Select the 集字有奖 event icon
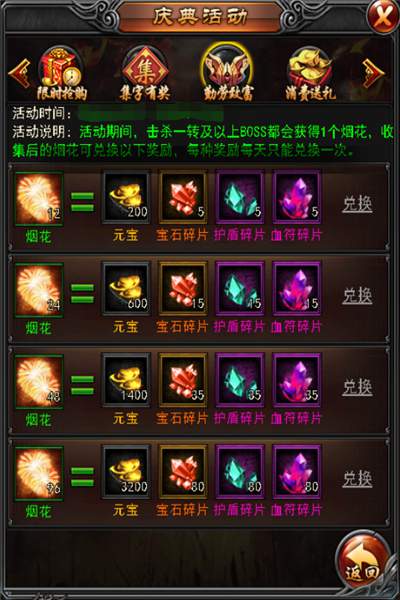400x600 pixels. tap(144, 73)
